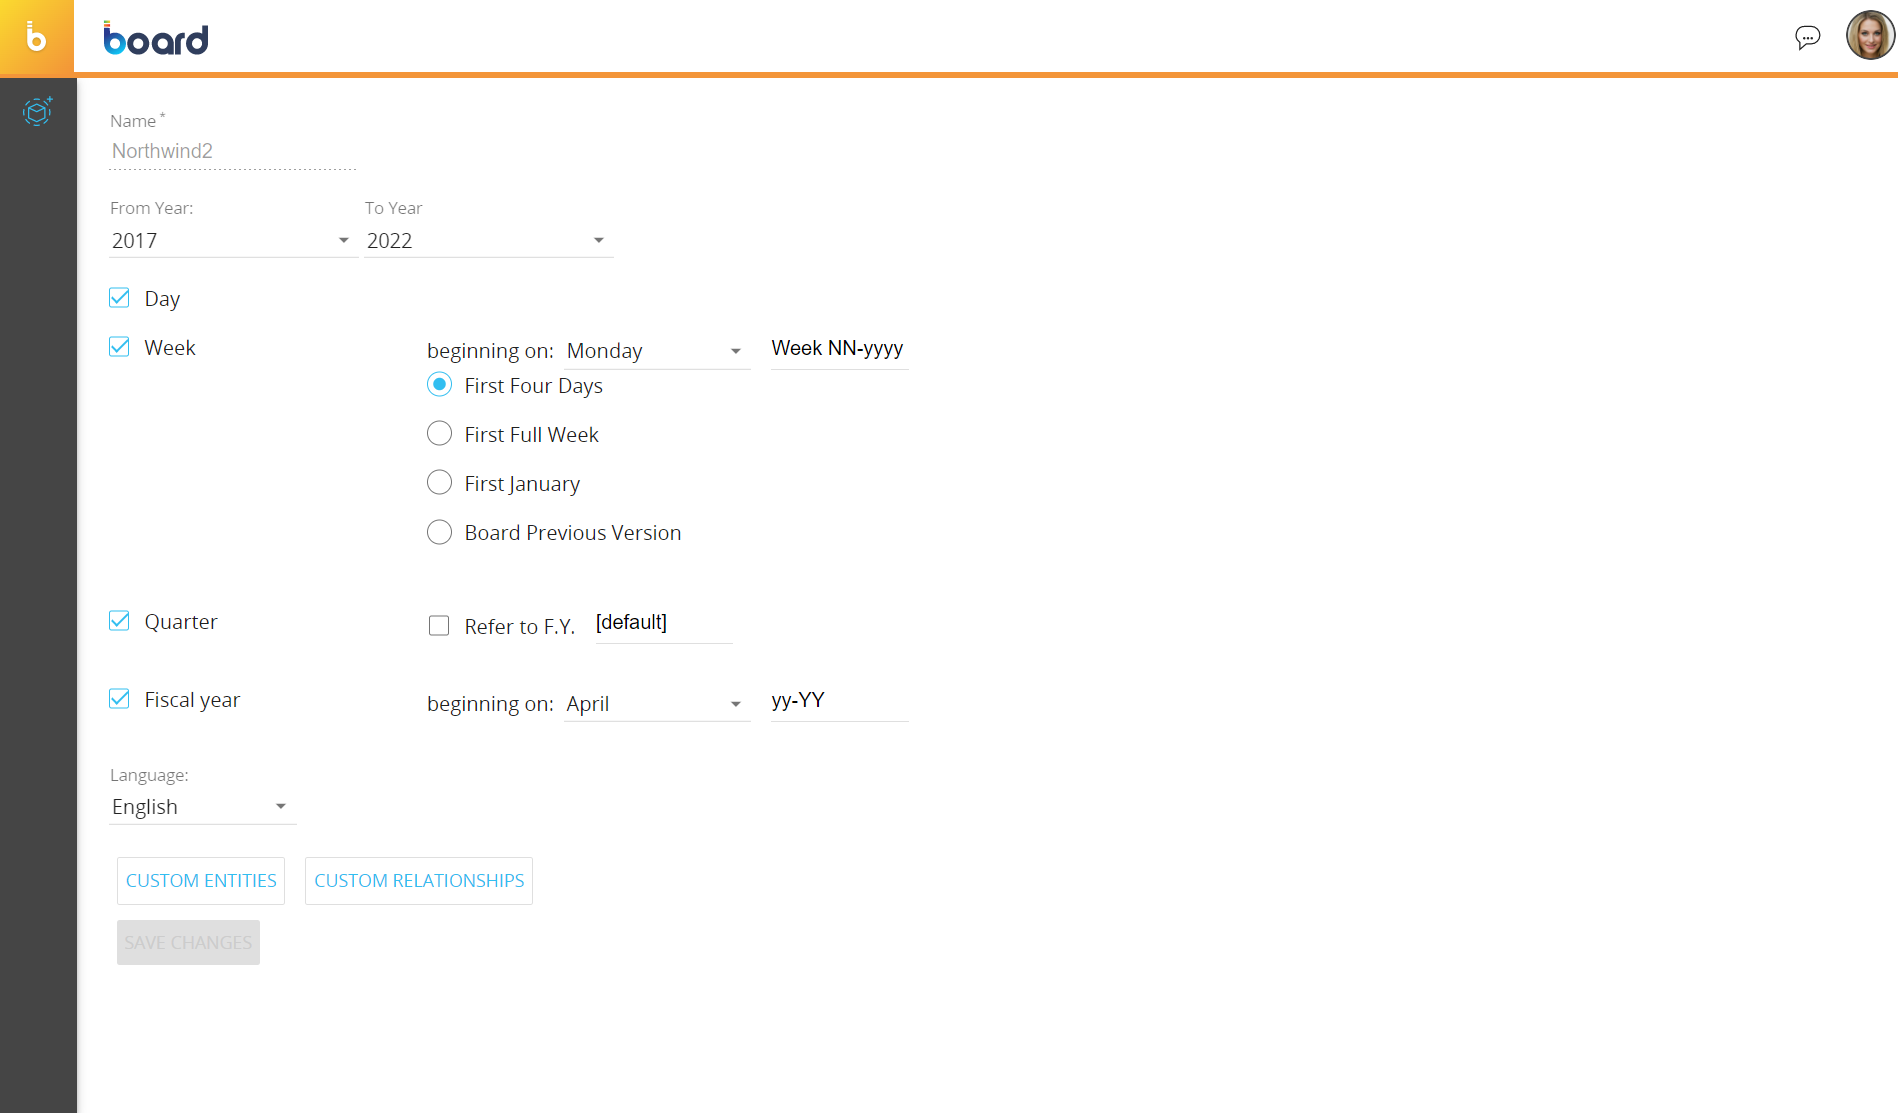
Task: Open the data model cube icon in sidebar
Action: [x=37, y=111]
